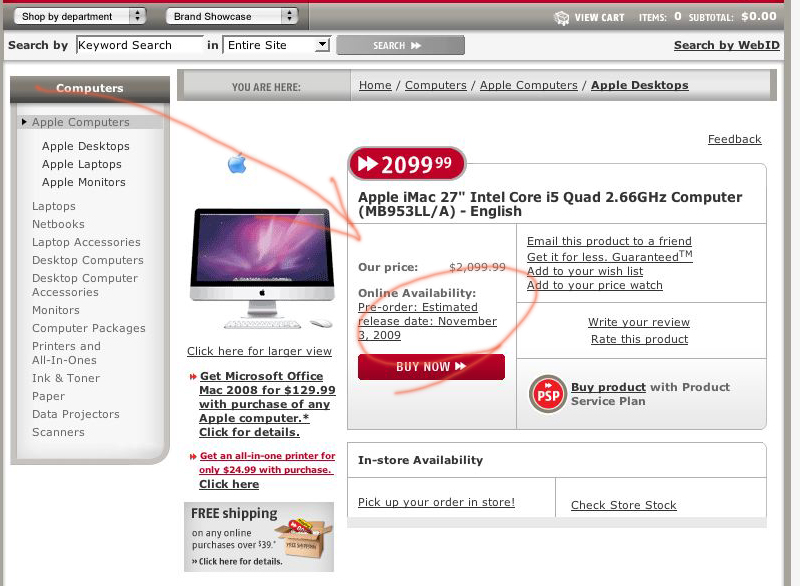Click the red arrow beside Microsoft Office offer

point(193,377)
